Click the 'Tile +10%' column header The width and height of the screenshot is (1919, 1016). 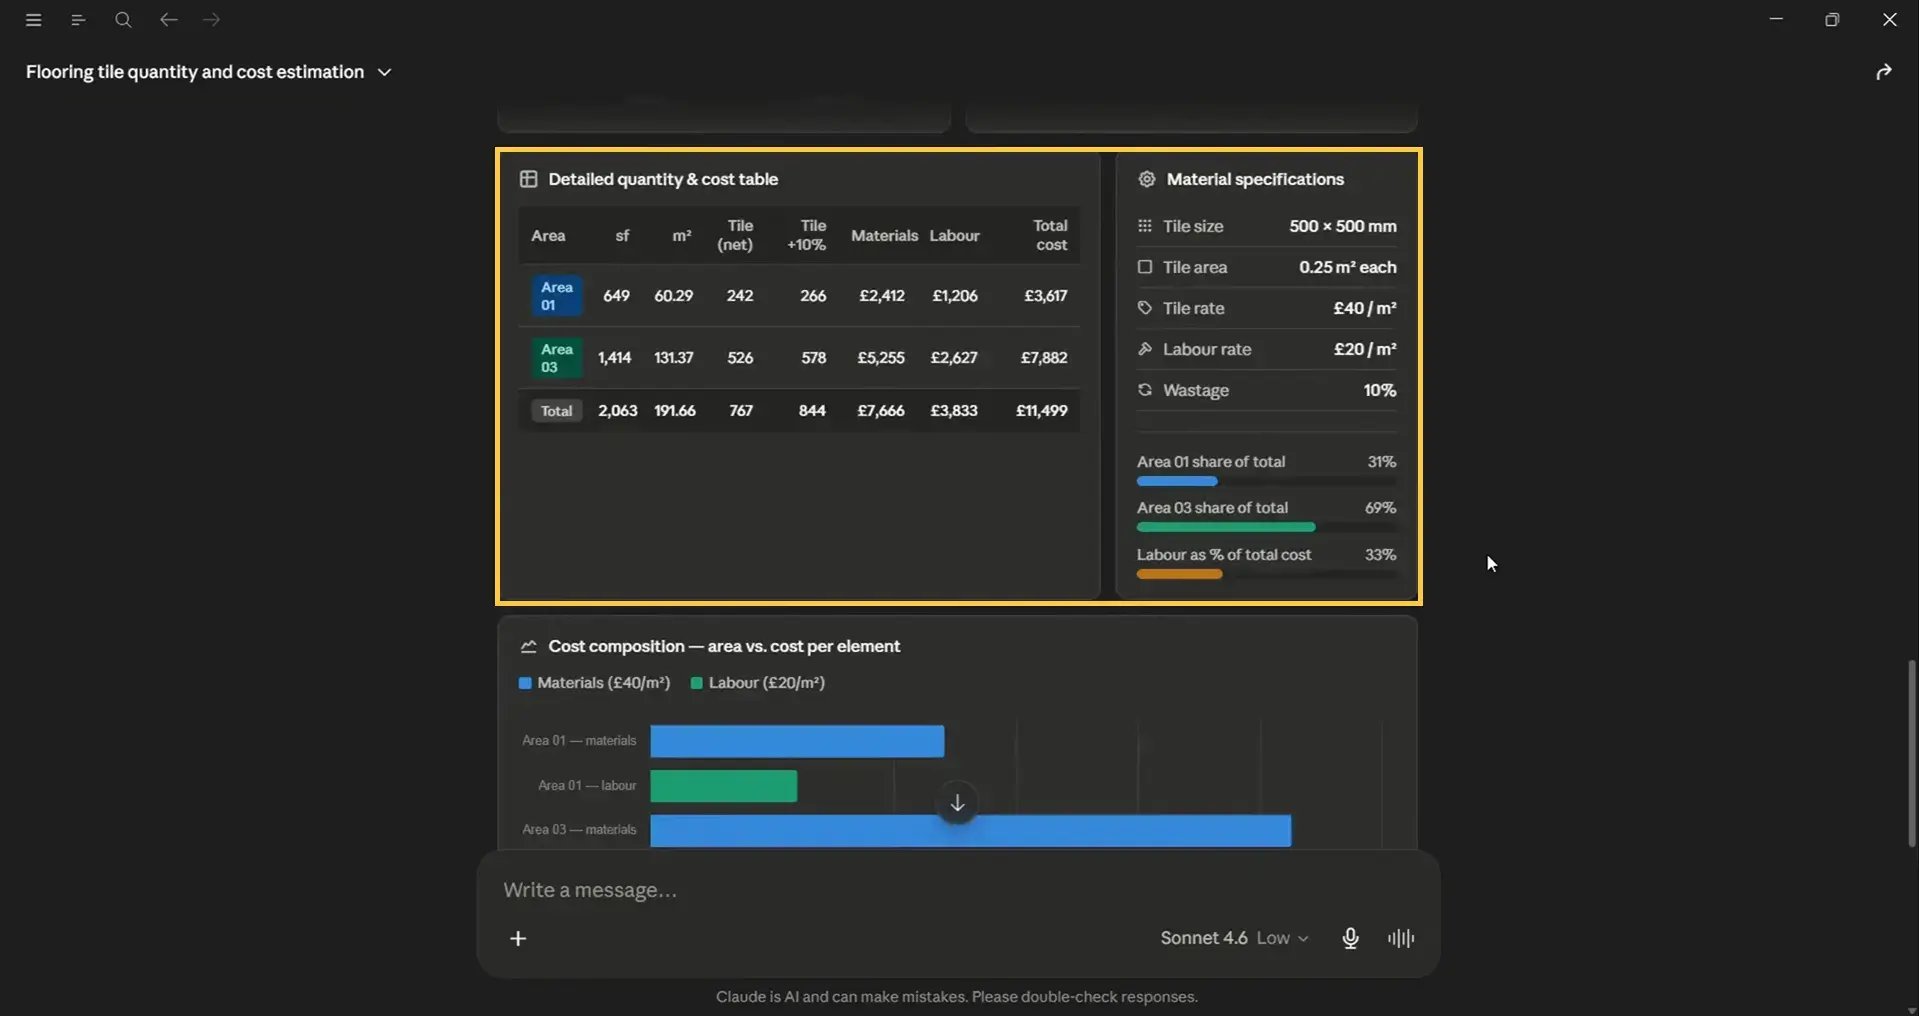click(x=807, y=235)
